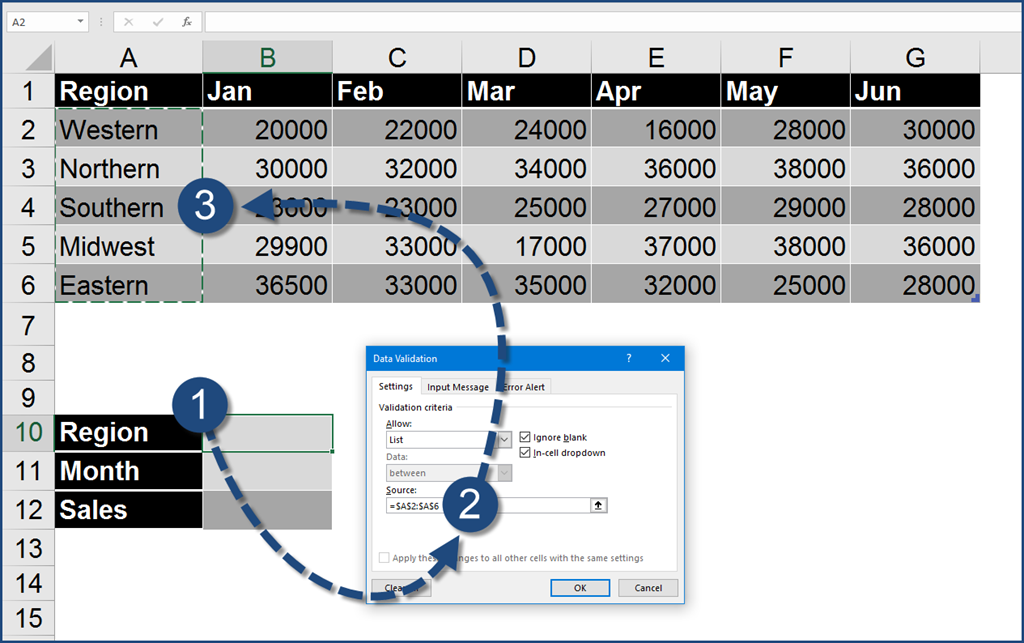Viewport: 1024px width, 643px height.
Task: Expand the Name Box dropdown arrow
Action: 81,21
